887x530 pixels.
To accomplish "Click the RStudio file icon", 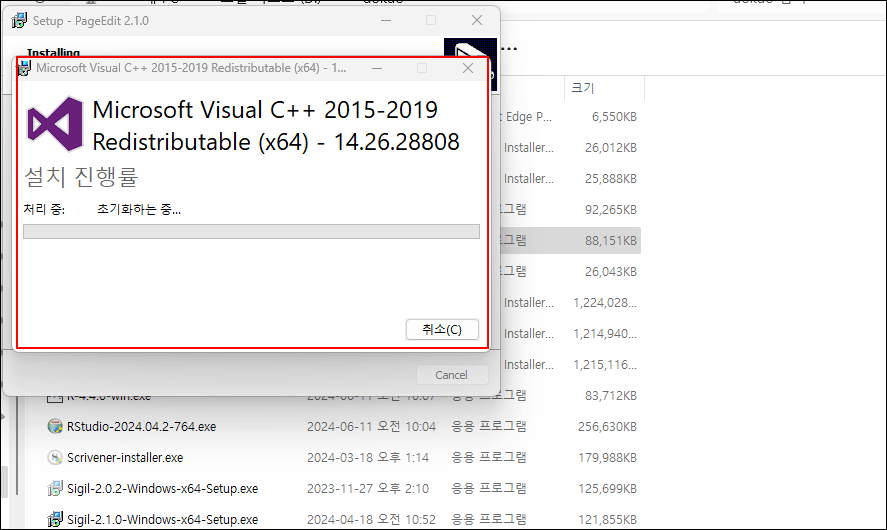I will (55, 426).
